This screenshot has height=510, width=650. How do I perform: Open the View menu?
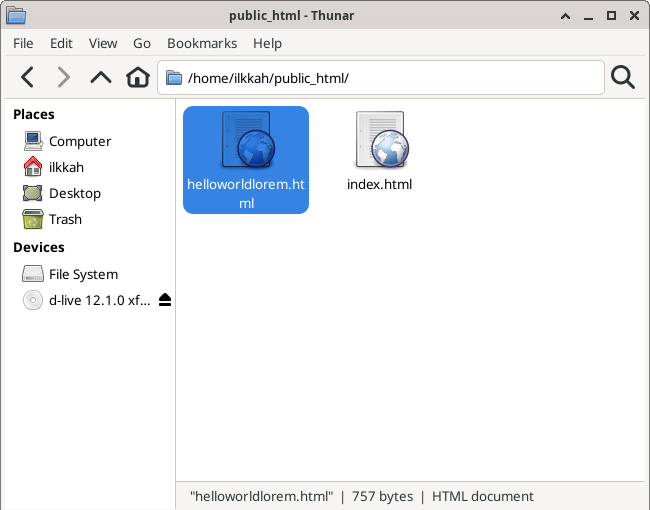(103, 43)
